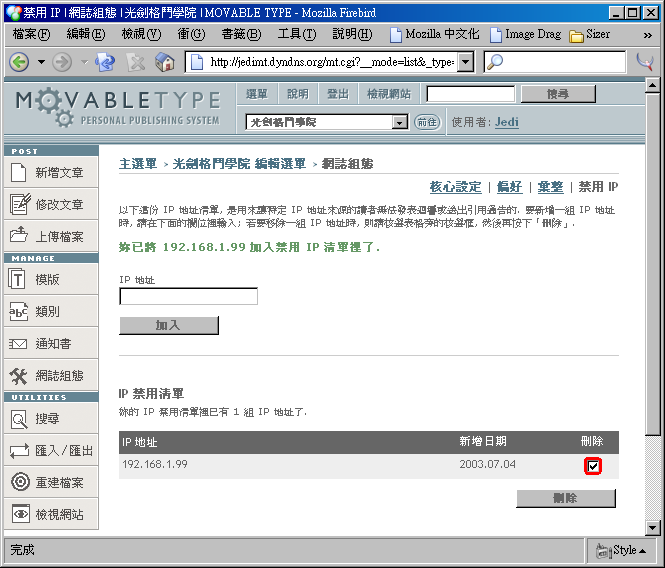665x568 pixels.
Task: Open the 書籤(B) menu
Action: click(x=241, y=34)
